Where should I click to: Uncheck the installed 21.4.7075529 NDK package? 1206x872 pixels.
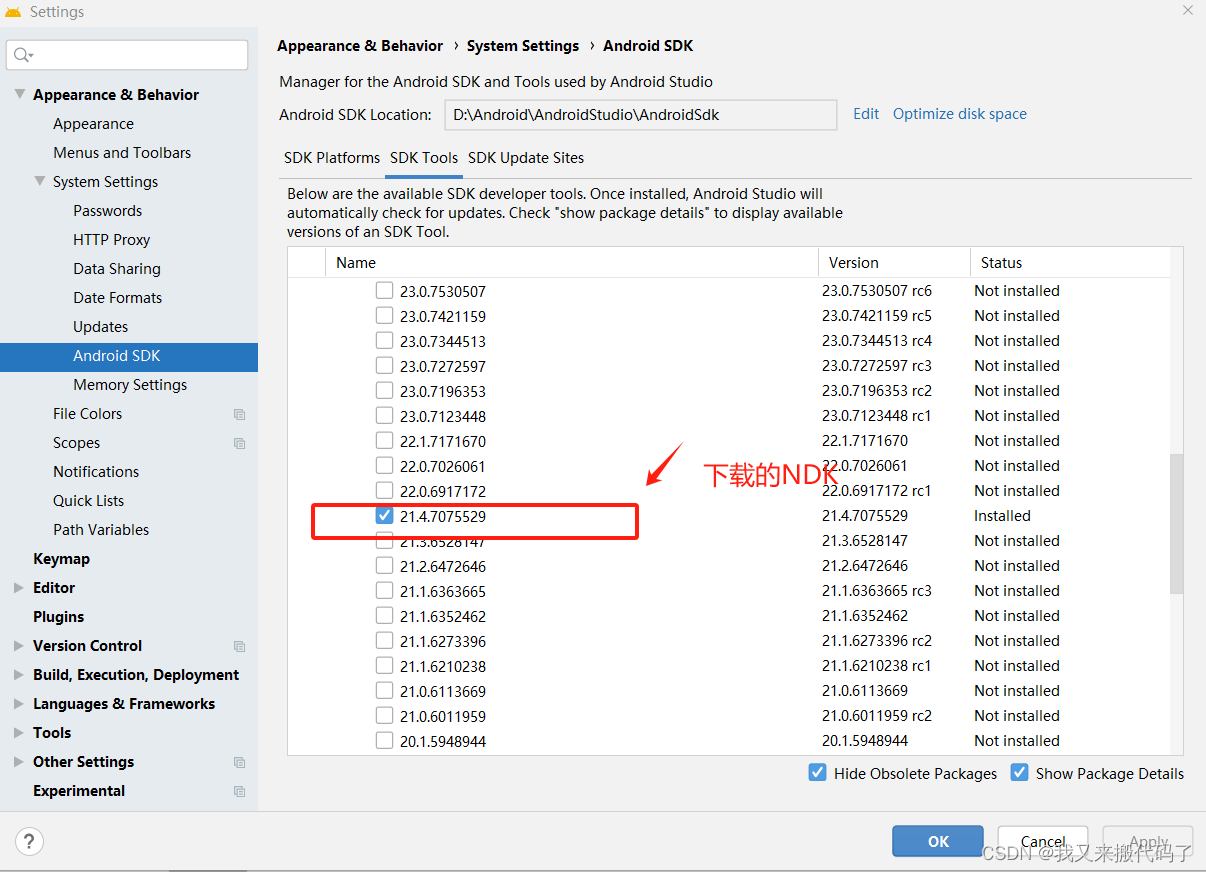pos(385,515)
